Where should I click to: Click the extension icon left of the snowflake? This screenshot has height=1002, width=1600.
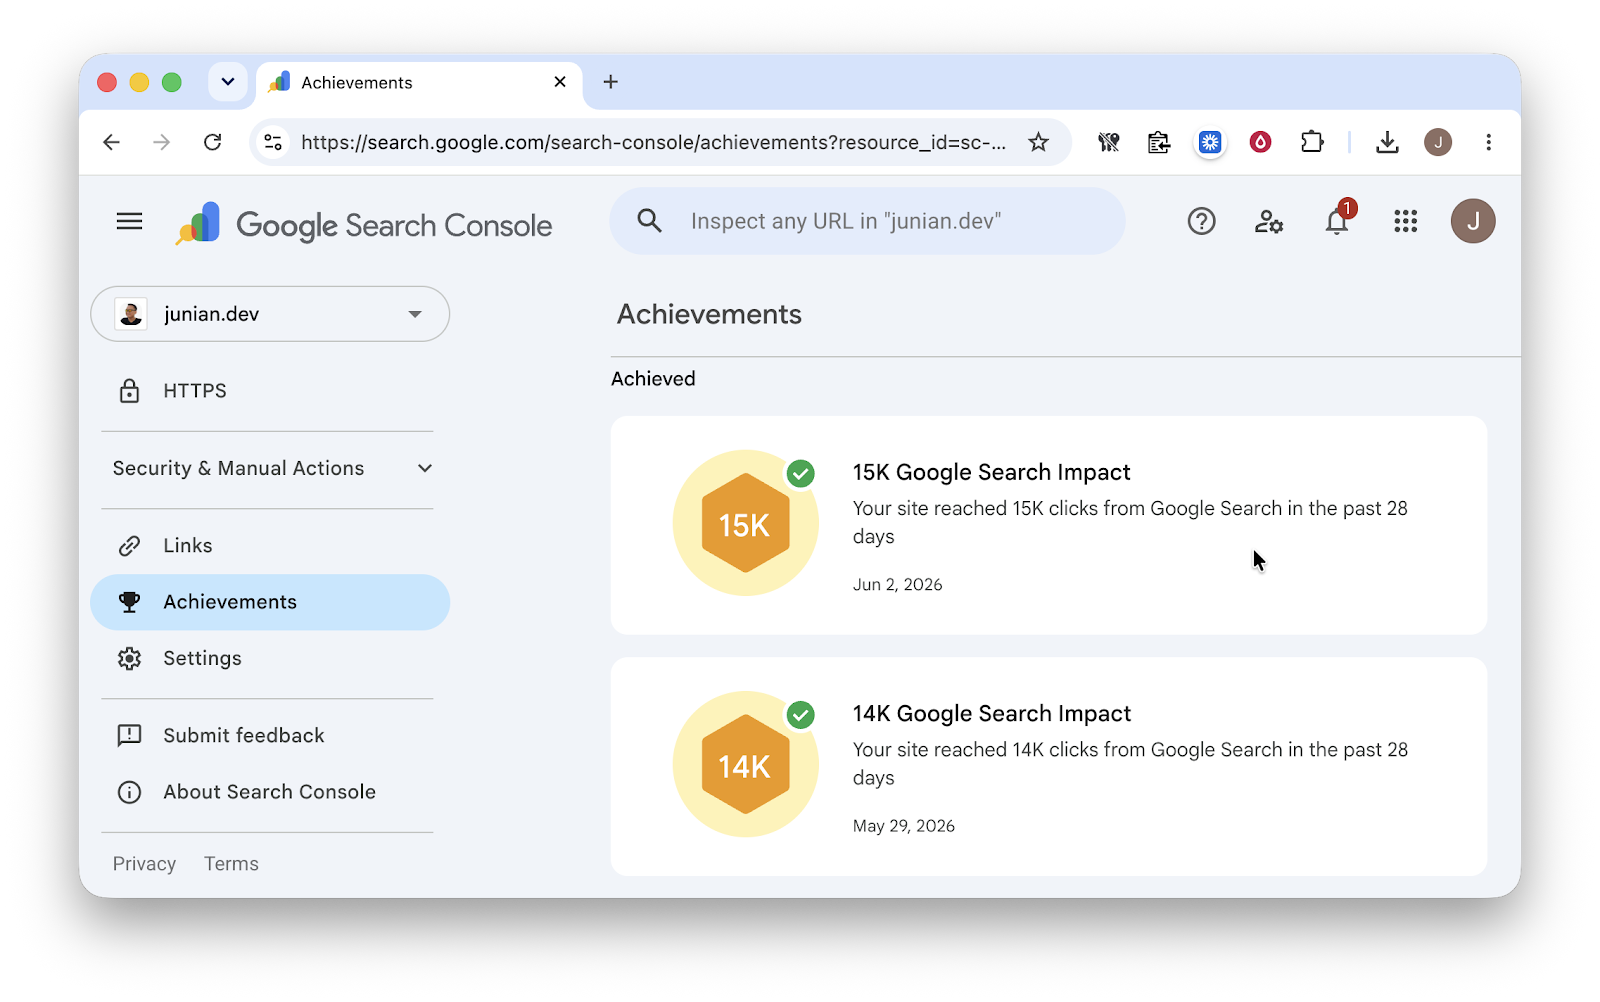coord(1159,142)
